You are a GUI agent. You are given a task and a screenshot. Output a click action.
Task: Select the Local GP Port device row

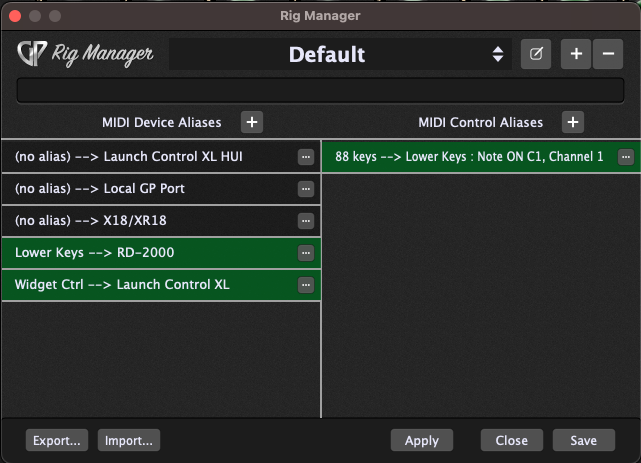161,188
